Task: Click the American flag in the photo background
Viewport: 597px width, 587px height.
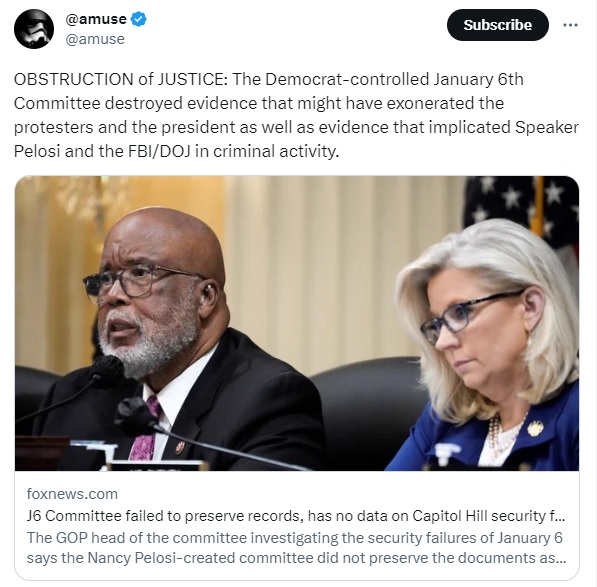Action: click(x=524, y=213)
